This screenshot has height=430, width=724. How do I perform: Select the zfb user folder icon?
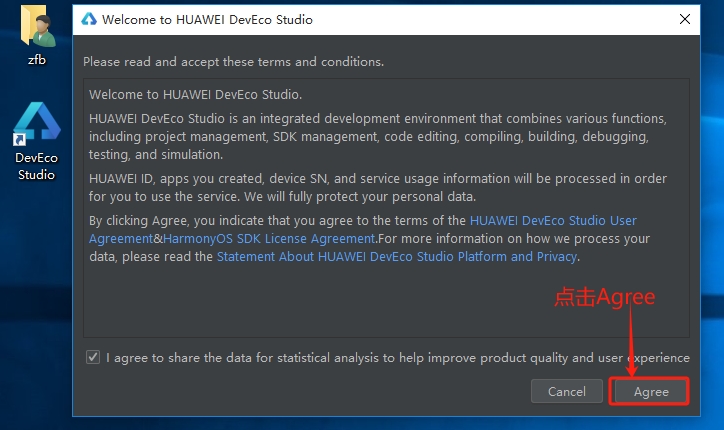(38, 26)
